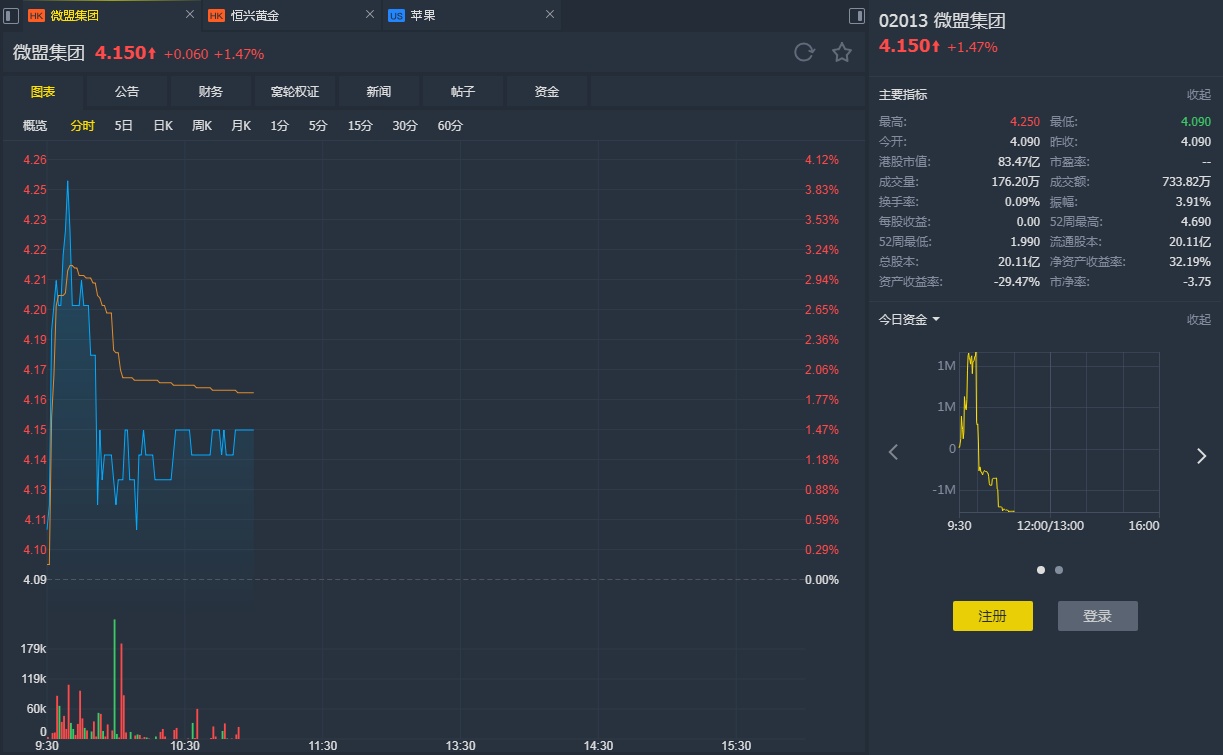Select the first carousel page dot
This screenshot has width=1223, height=755.
point(1041,570)
